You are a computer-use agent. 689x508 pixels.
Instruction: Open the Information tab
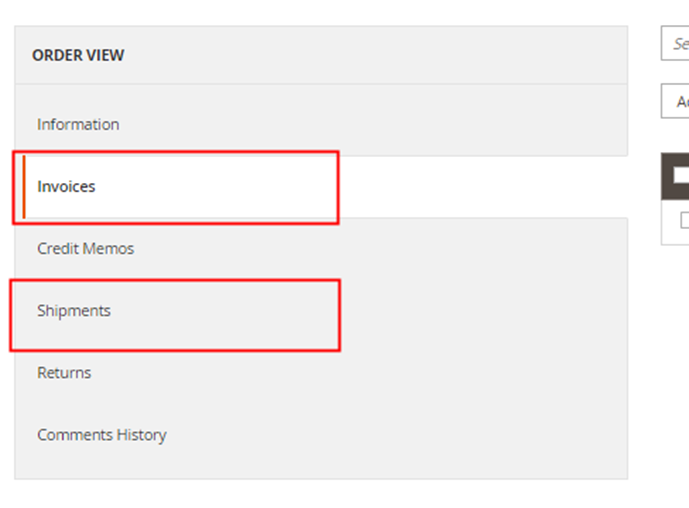78,125
